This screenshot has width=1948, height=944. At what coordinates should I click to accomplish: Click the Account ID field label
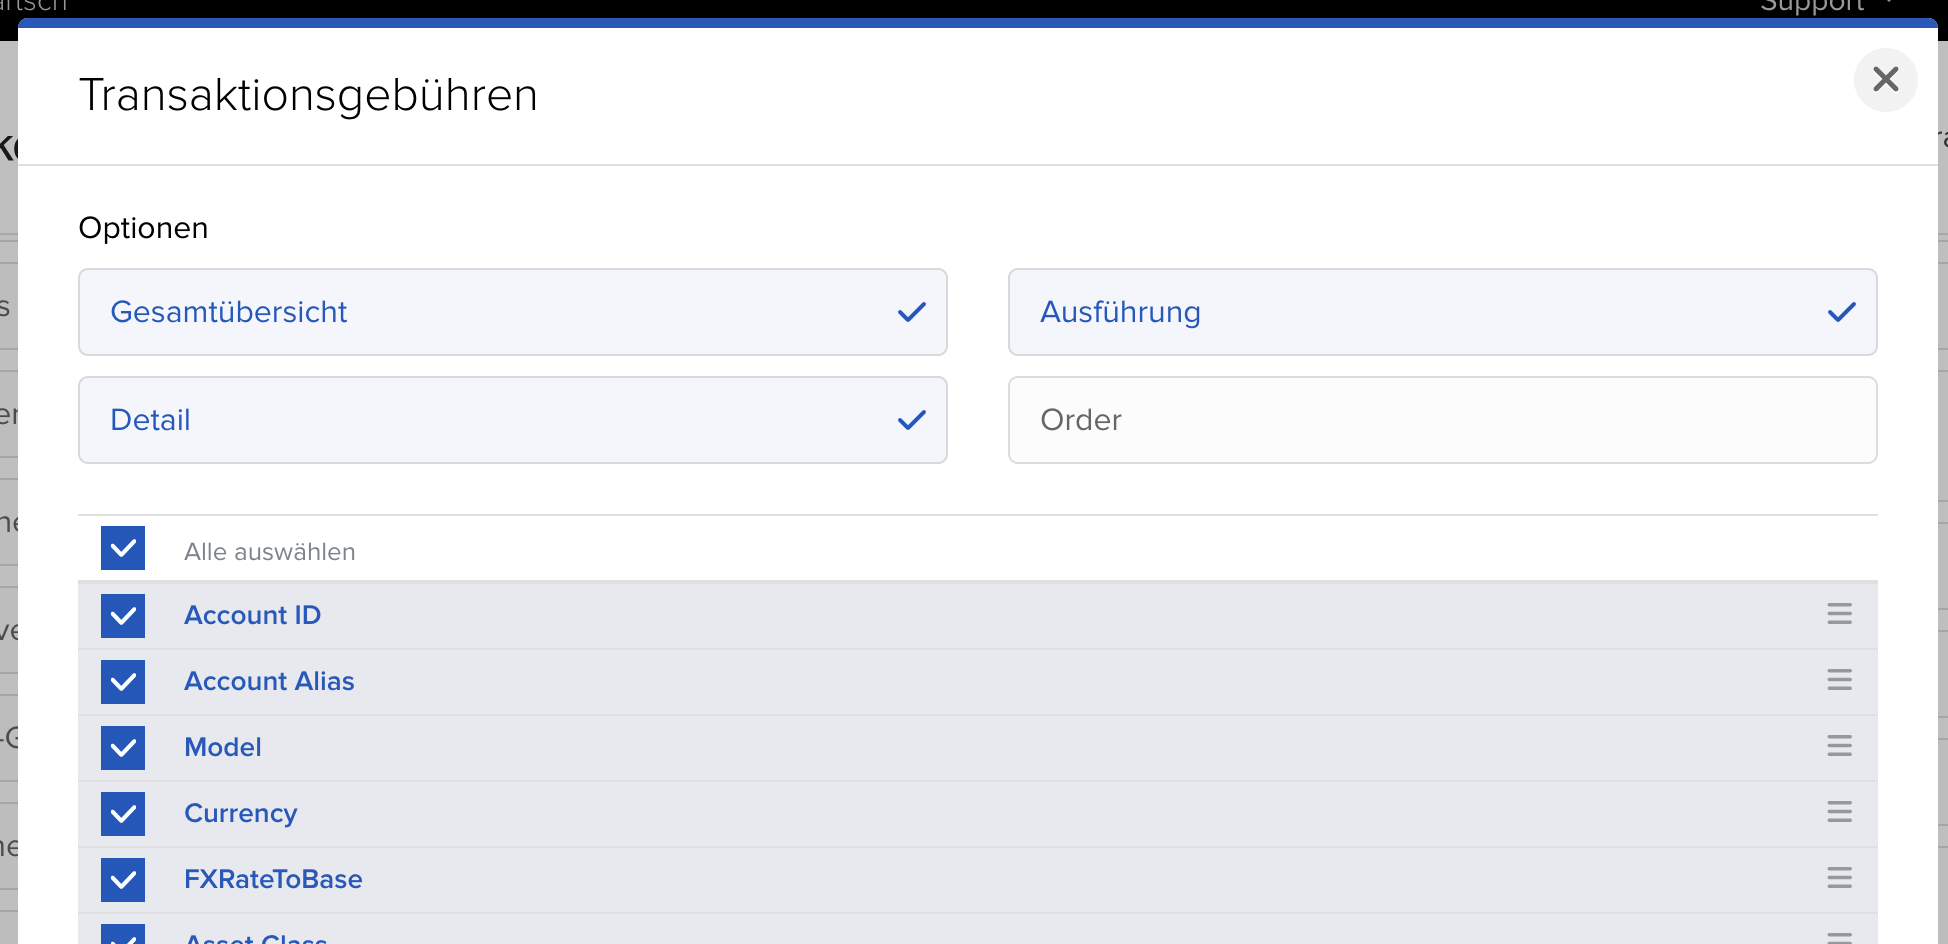pos(252,616)
